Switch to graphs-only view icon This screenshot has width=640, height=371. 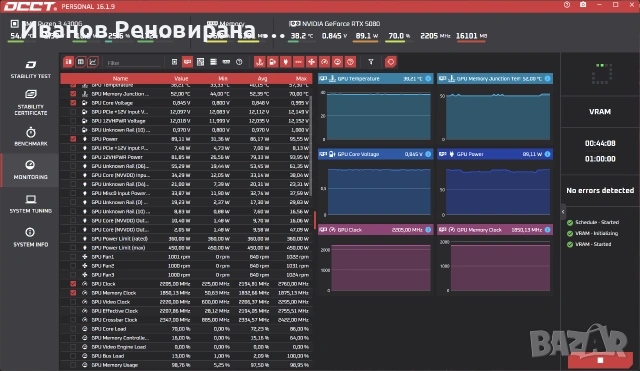pyautogui.click(x=93, y=62)
